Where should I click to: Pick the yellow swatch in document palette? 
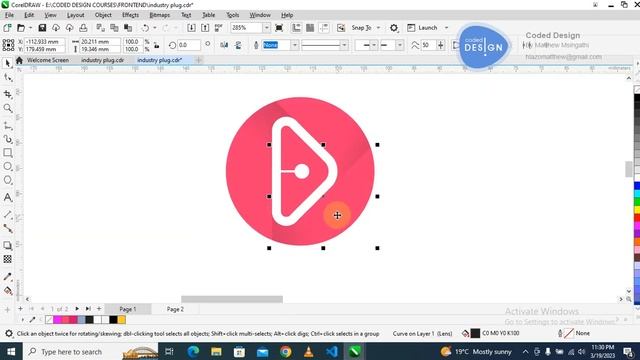(x=122, y=320)
